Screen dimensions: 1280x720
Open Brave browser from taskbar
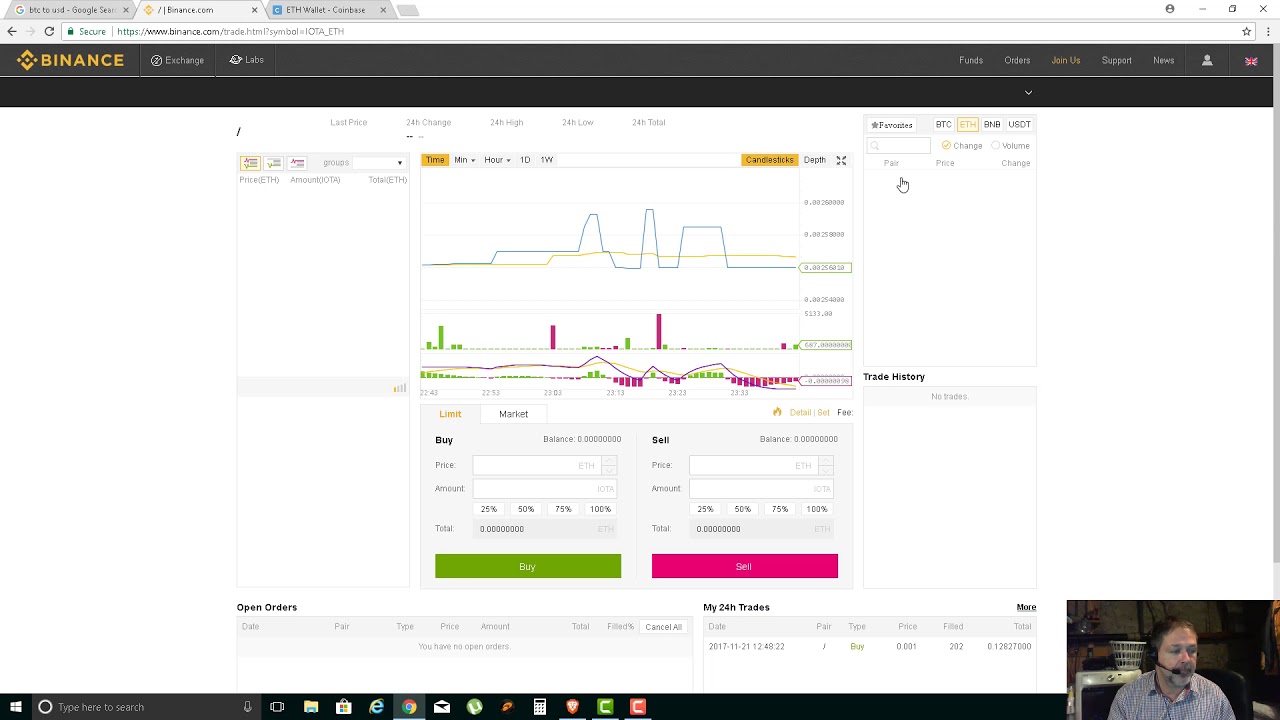(572, 707)
